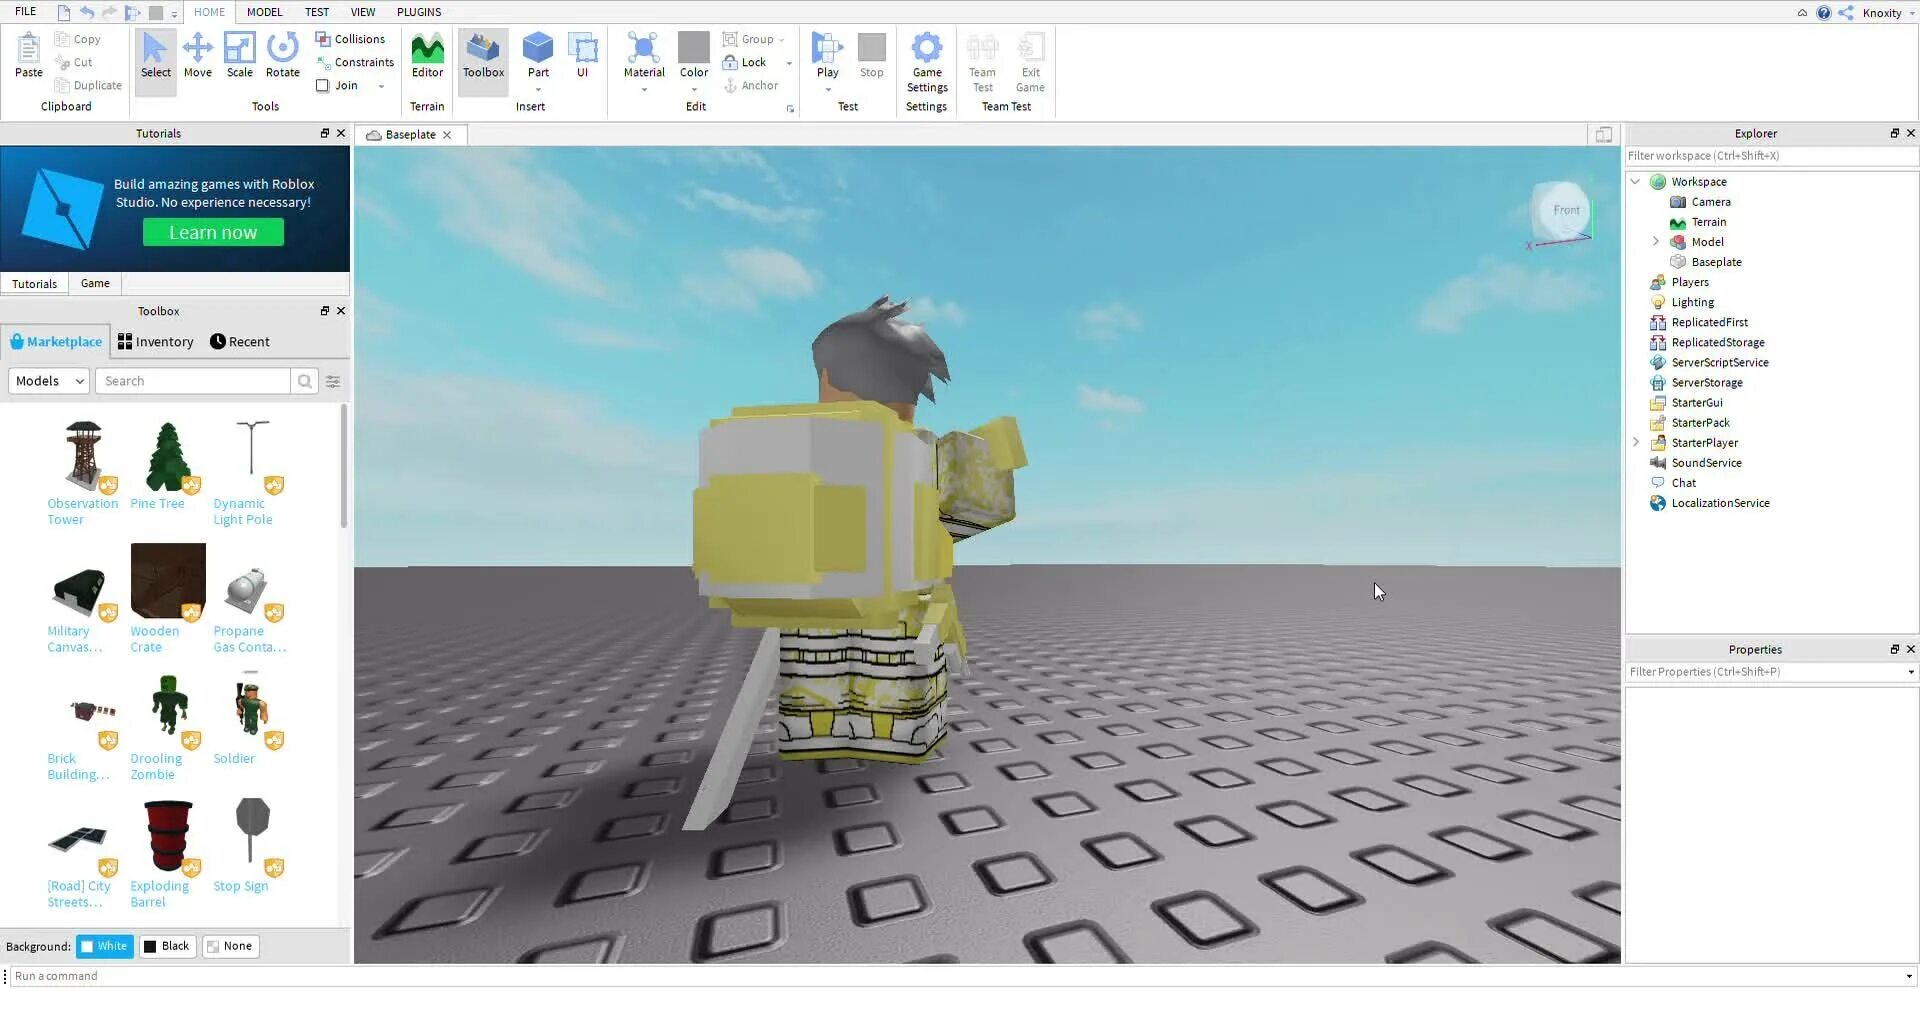
Task: Toggle Collisions option
Action: (350, 39)
